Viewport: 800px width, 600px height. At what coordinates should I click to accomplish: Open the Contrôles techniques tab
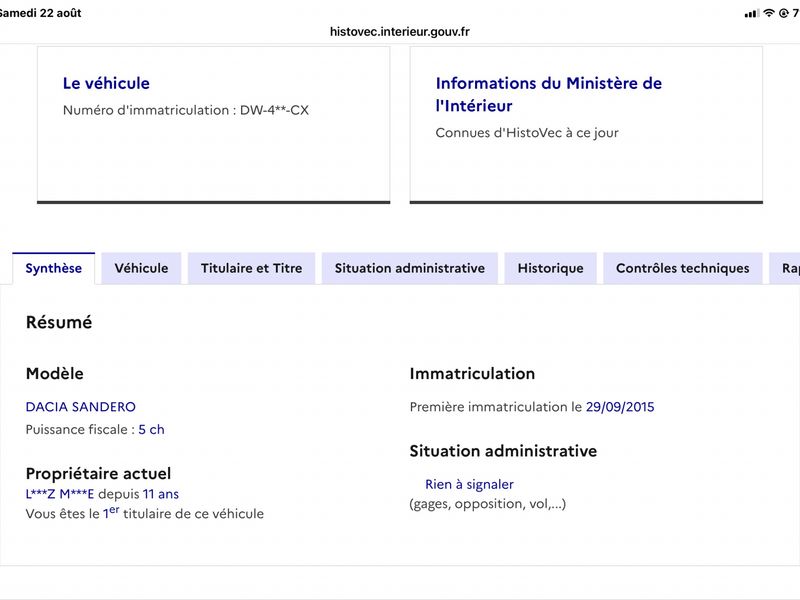click(683, 268)
